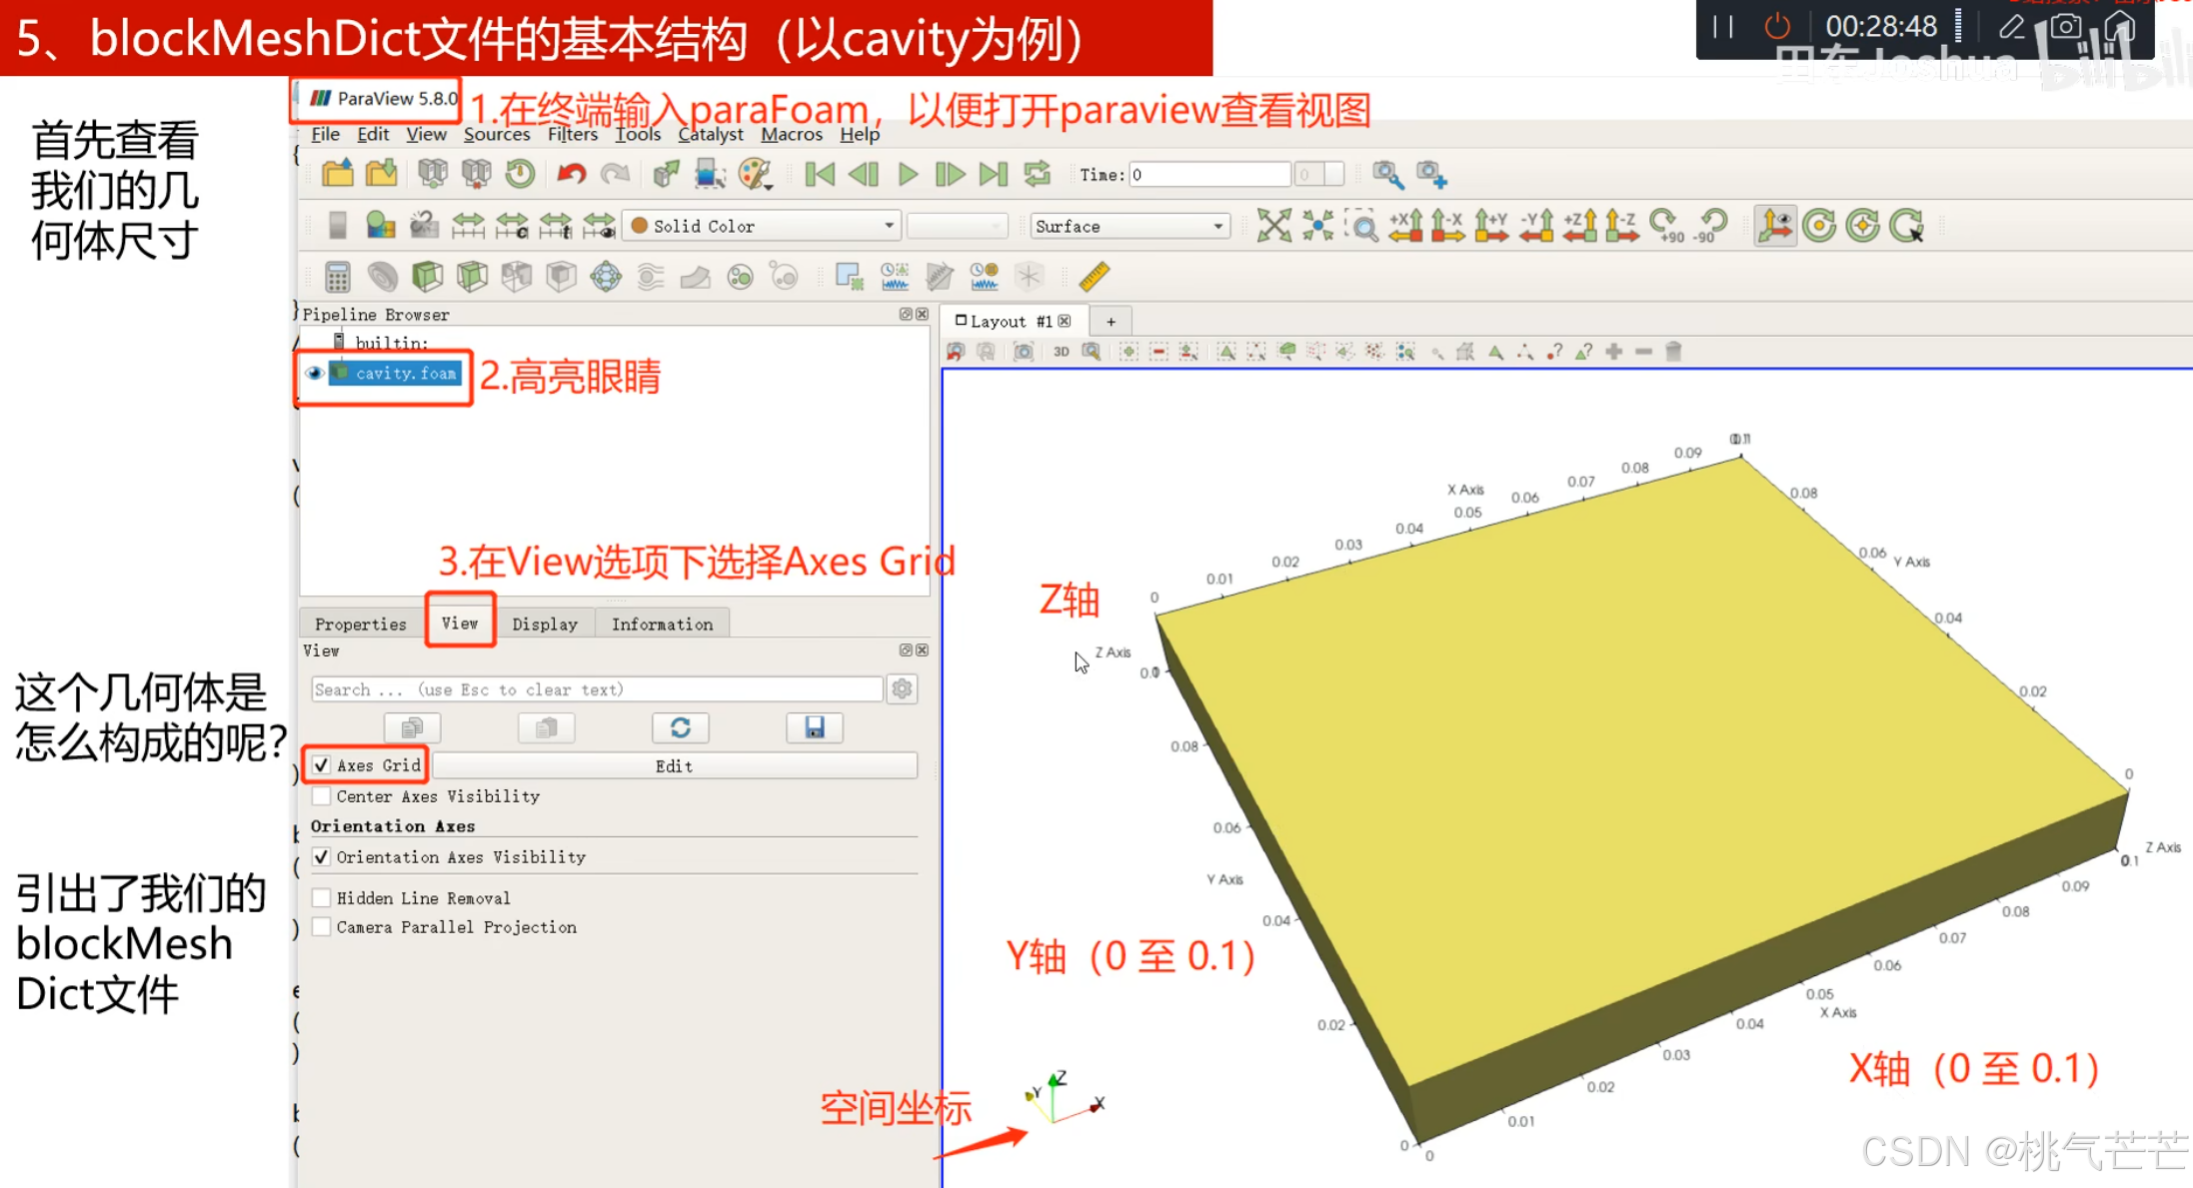The width and height of the screenshot is (2193, 1188).
Task: Enable Center Axes Visibility checkbox
Action: [x=321, y=796]
